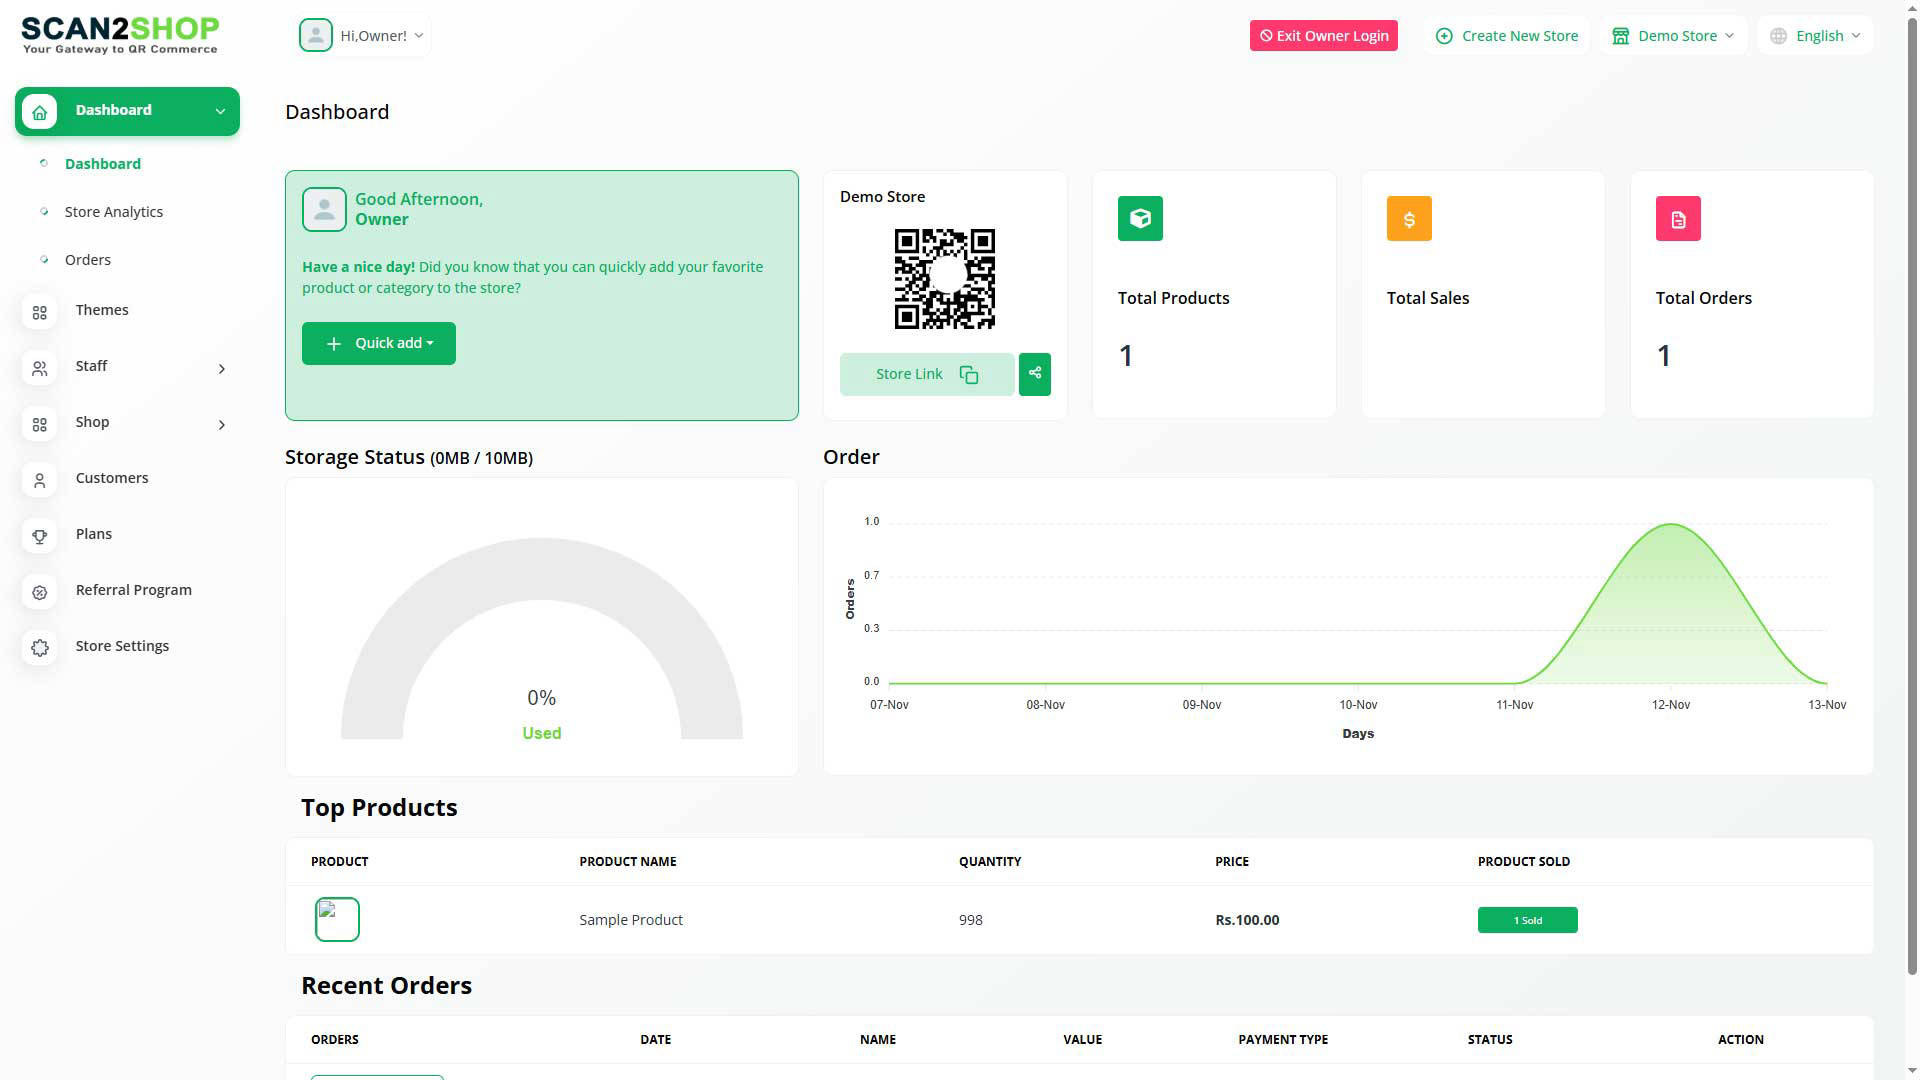
Task: Click the Total Orders document icon
Action: [1678, 218]
